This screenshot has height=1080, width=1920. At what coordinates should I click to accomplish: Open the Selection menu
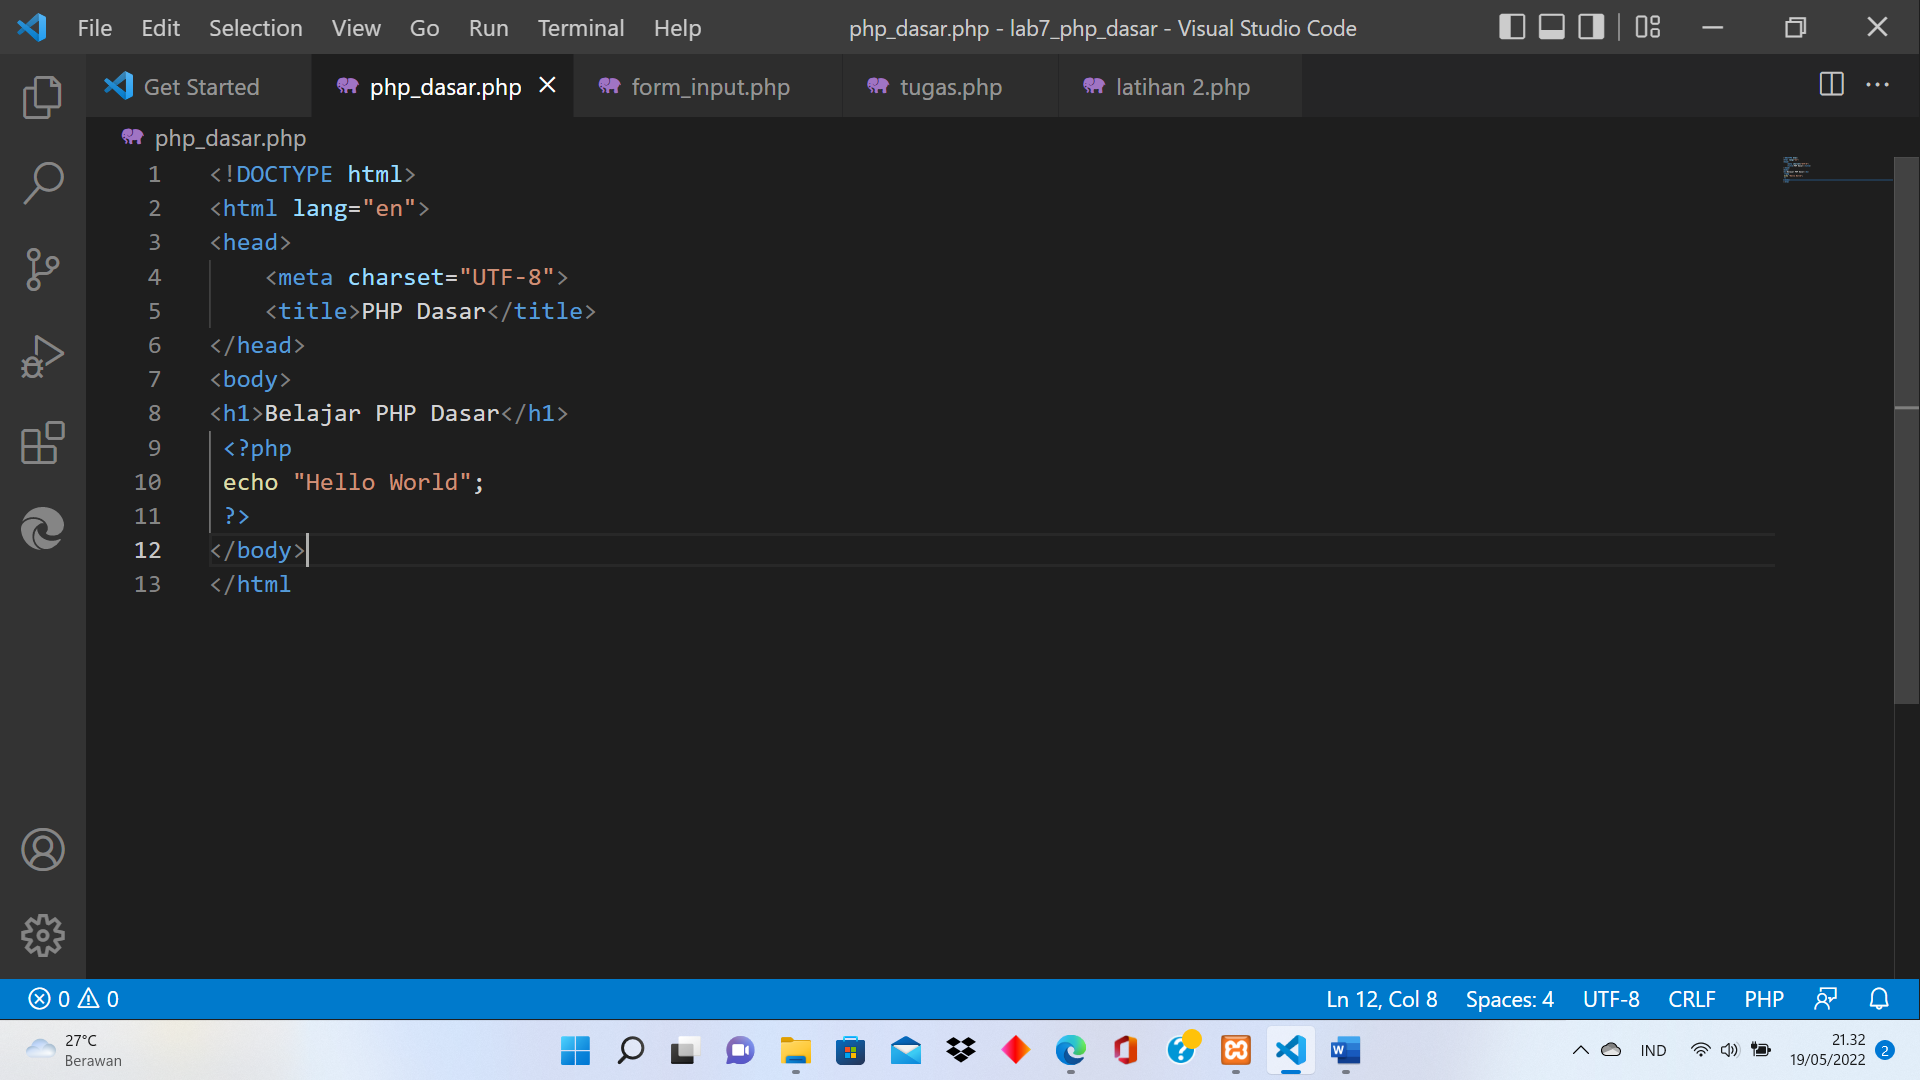point(255,28)
